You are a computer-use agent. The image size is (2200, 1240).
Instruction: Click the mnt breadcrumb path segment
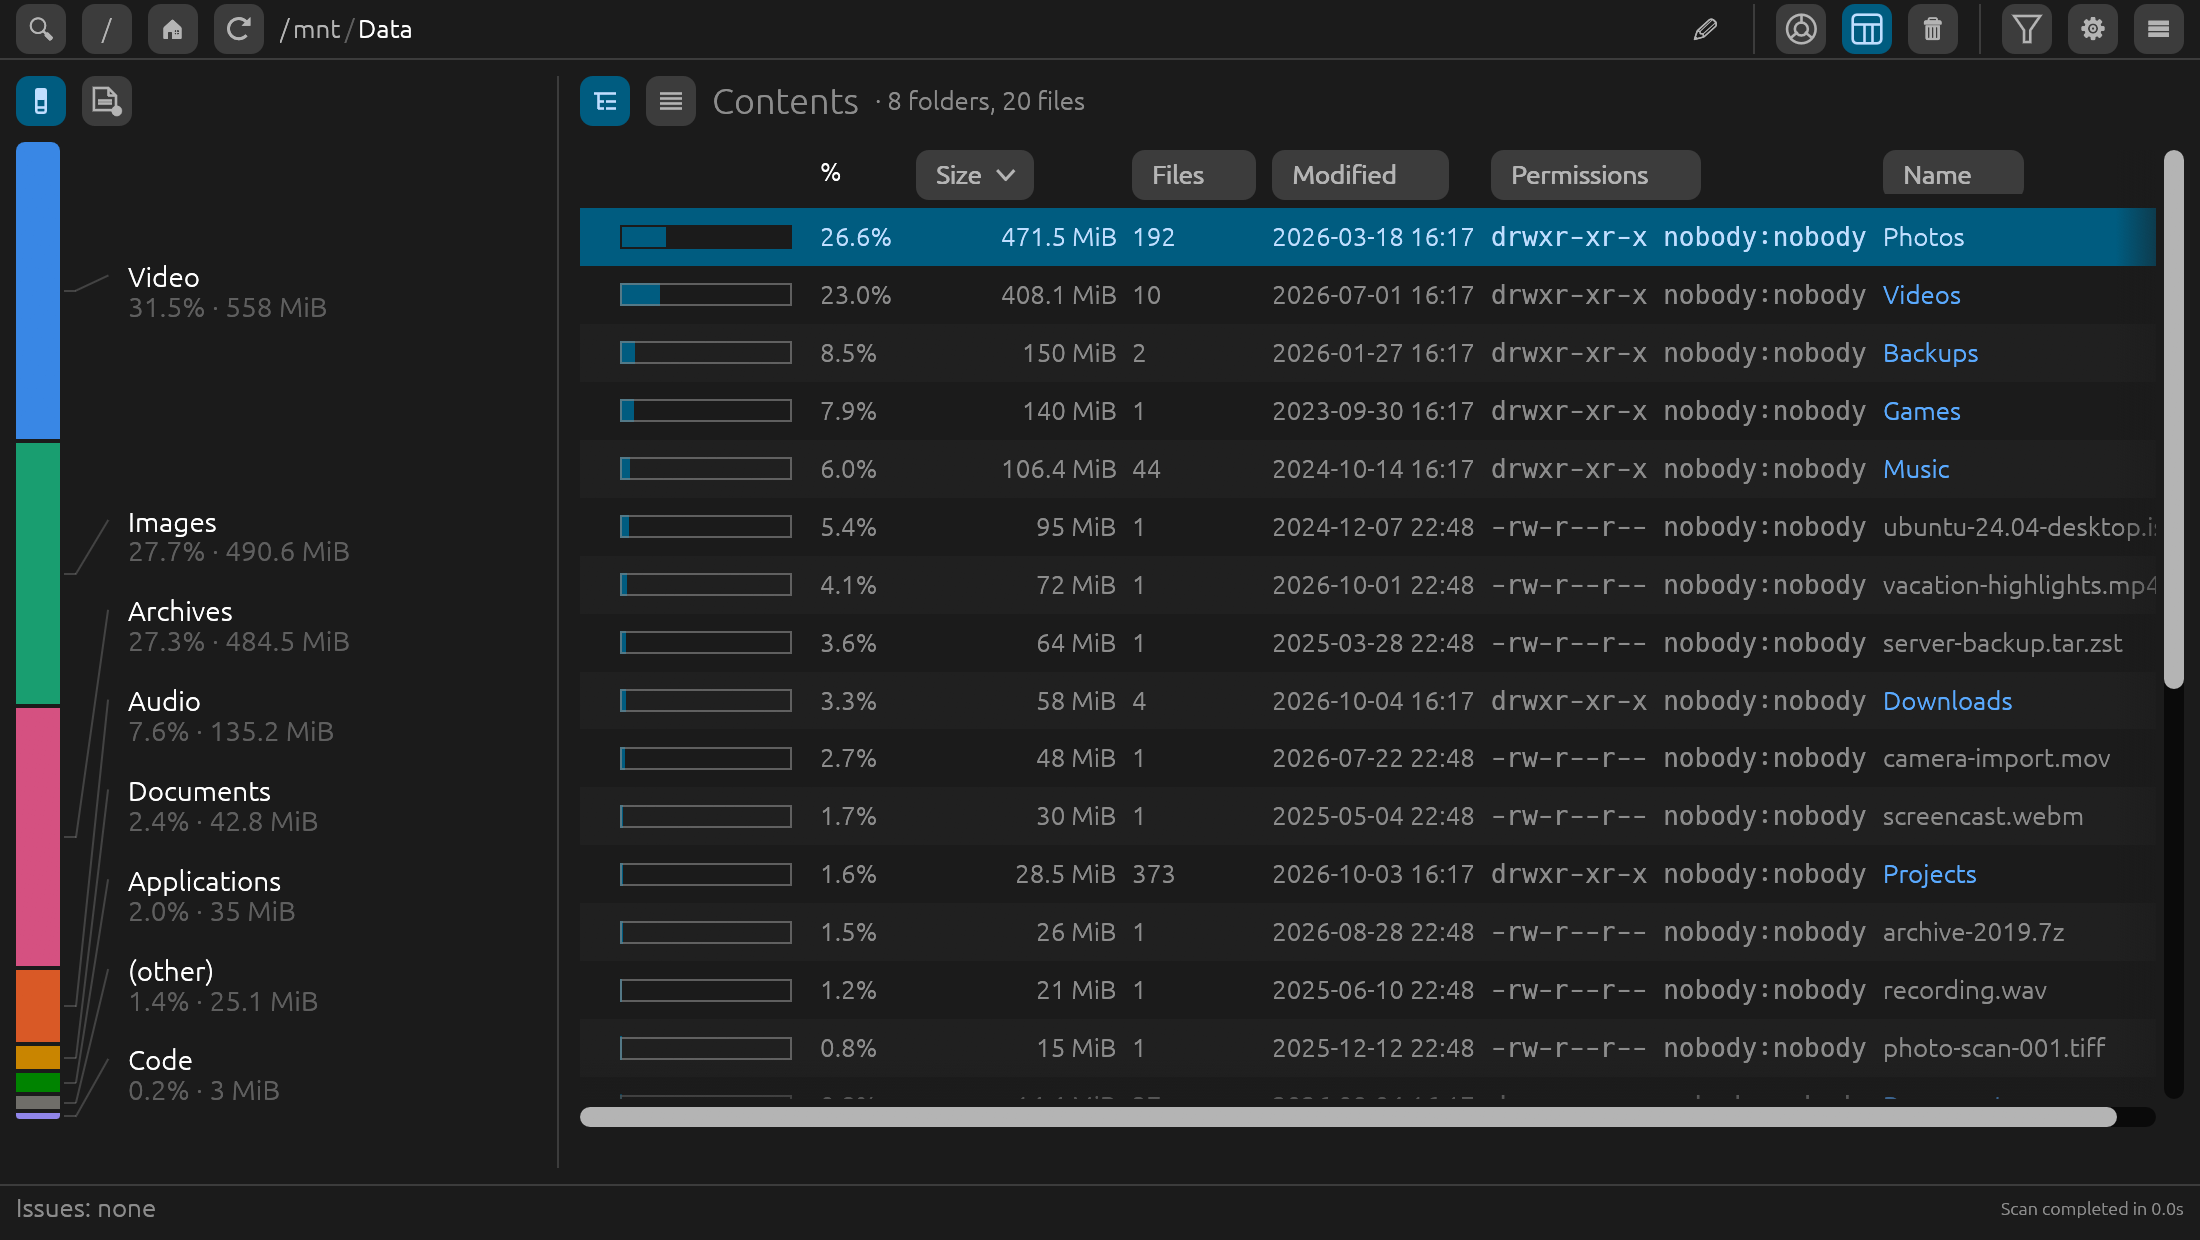click(x=316, y=29)
